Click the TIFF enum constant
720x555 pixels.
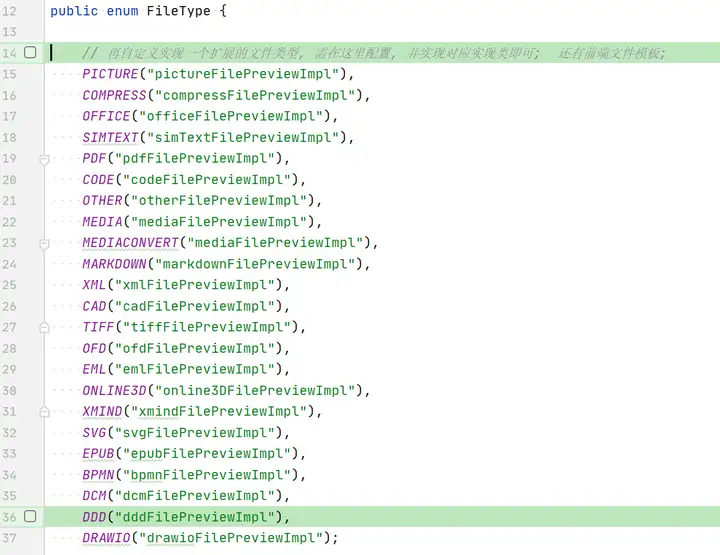pyautogui.click(x=98, y=327)
